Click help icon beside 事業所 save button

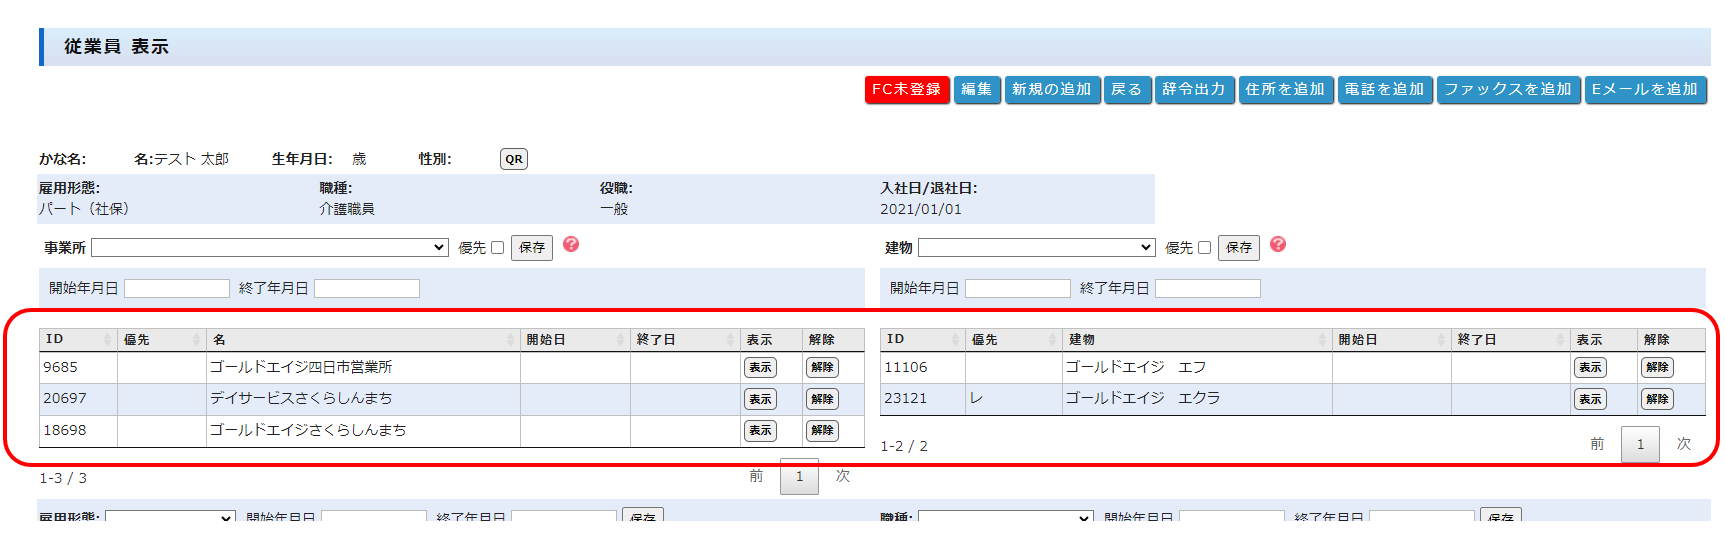coord(571,245)
